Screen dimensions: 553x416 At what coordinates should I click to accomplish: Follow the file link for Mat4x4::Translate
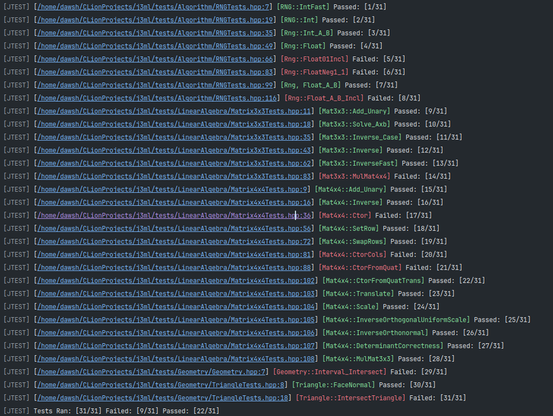pyautogui.click(x=176, y=294)
